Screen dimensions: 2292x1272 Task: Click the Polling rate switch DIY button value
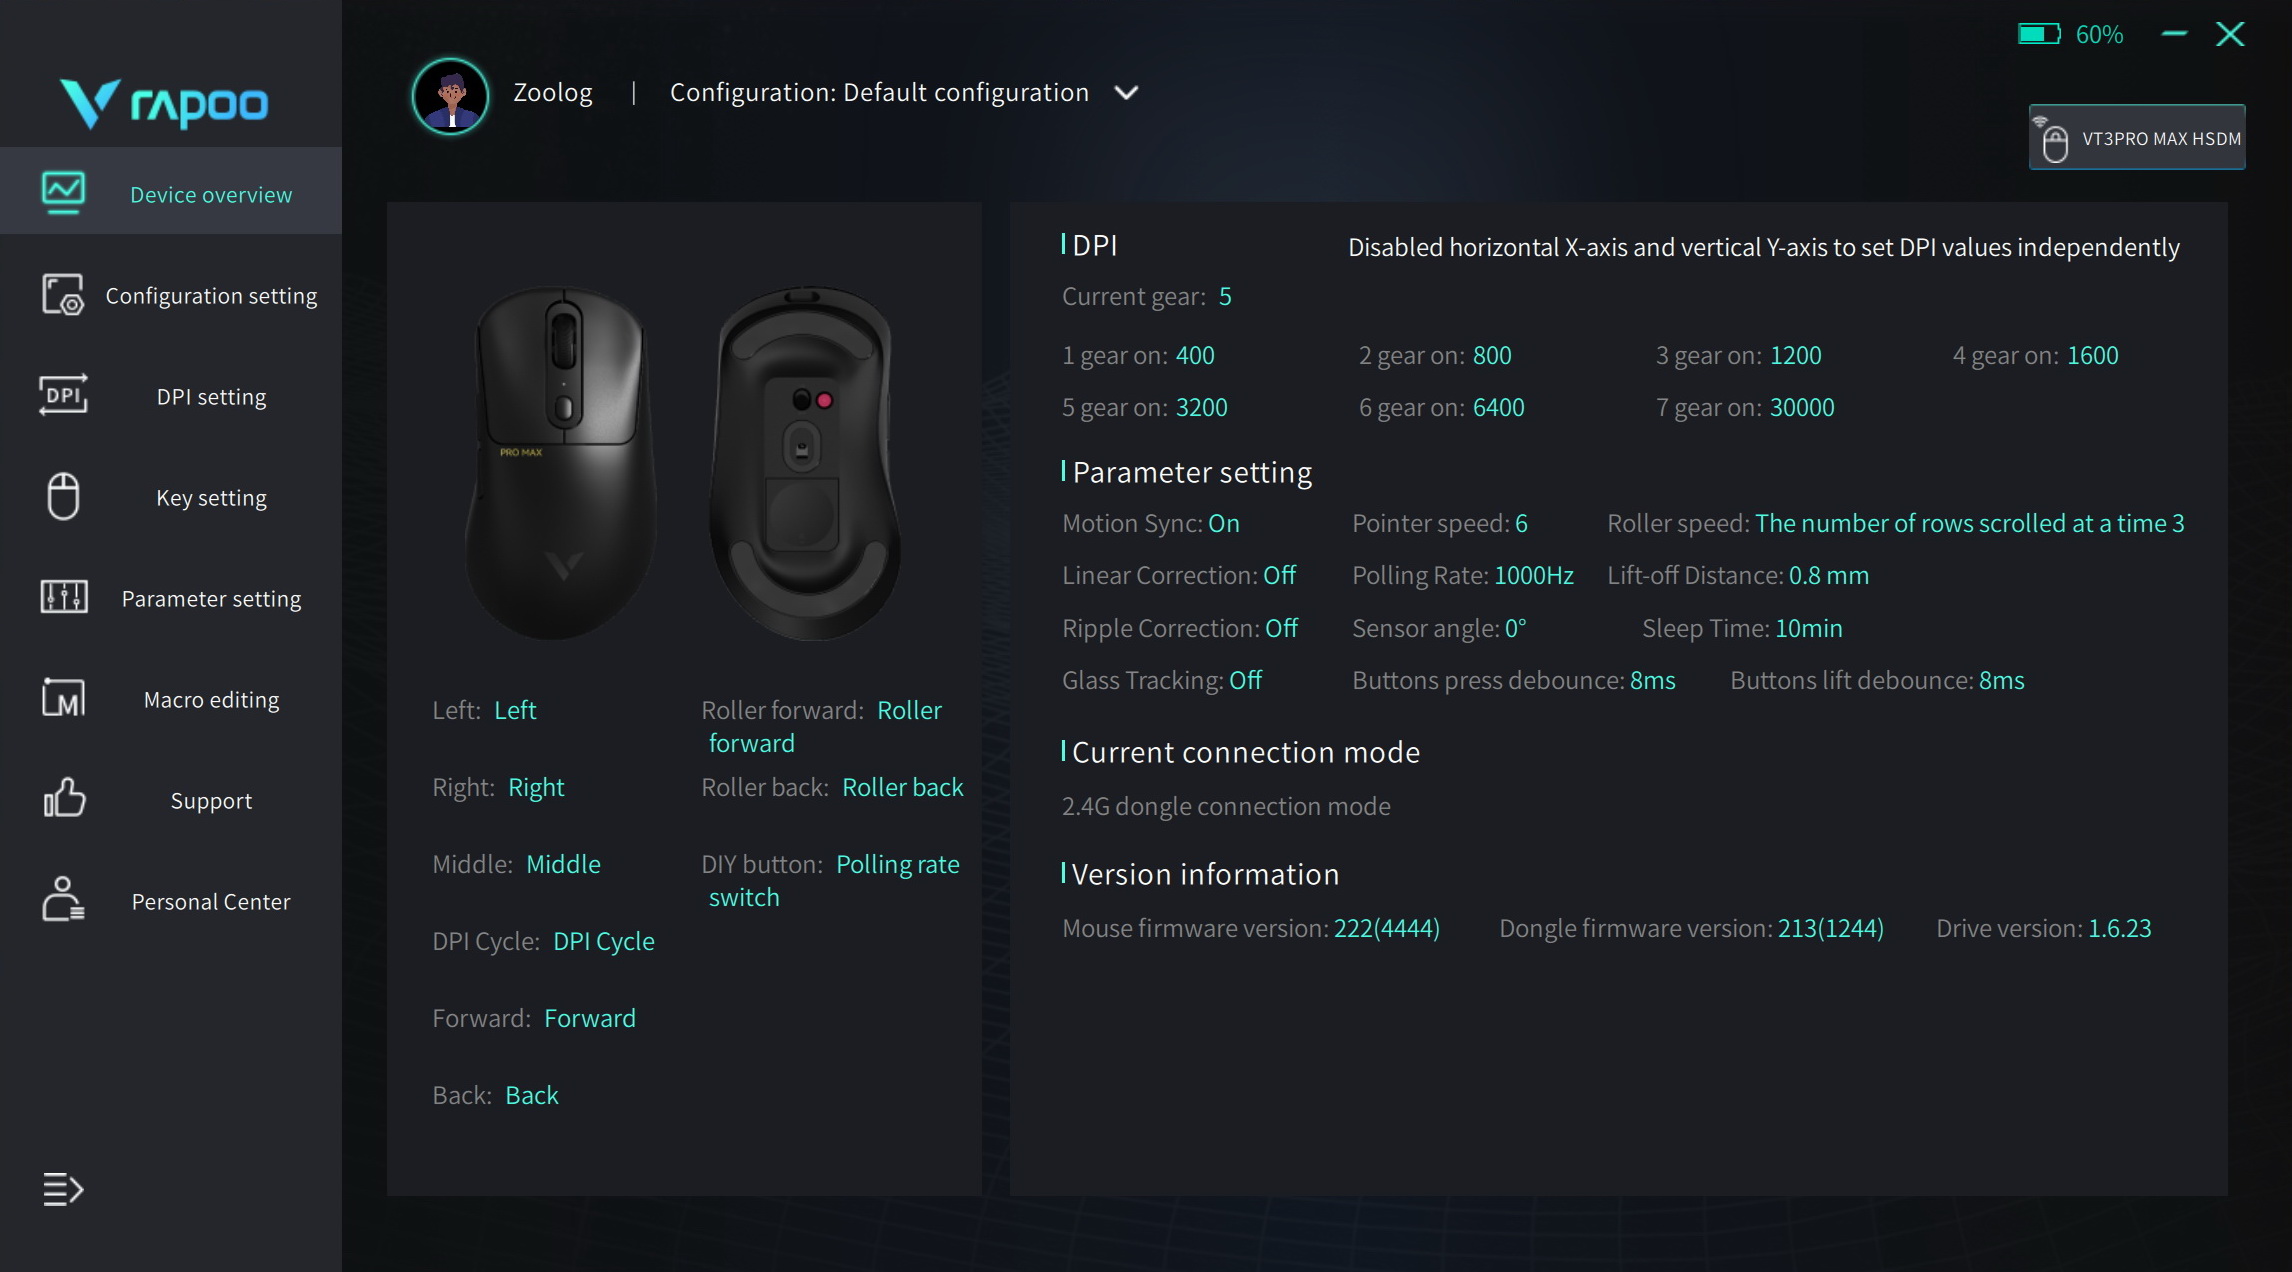click(897, 865)
